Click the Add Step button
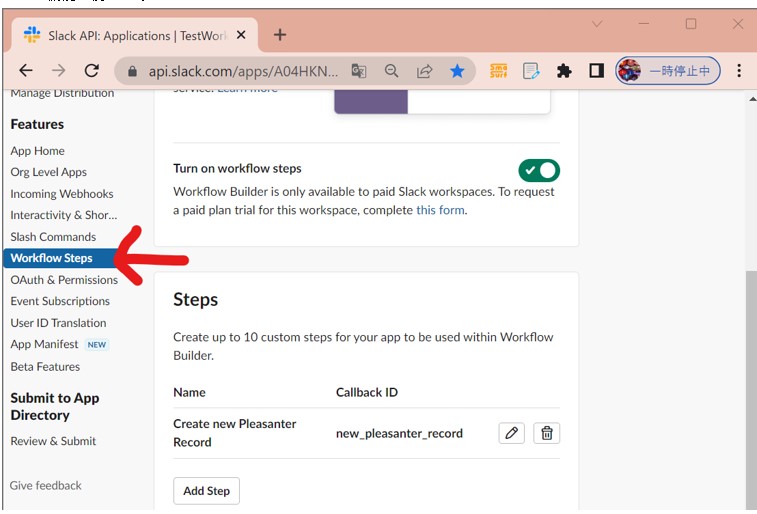Image resolution: width=757 pixels, height=514 pixels. (207, 491)
